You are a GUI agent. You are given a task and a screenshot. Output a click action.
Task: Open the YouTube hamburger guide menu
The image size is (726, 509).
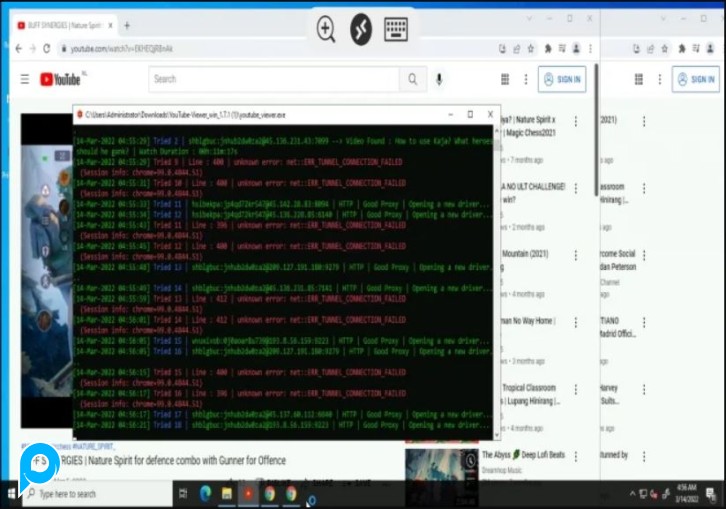click(x=24, y=79)
